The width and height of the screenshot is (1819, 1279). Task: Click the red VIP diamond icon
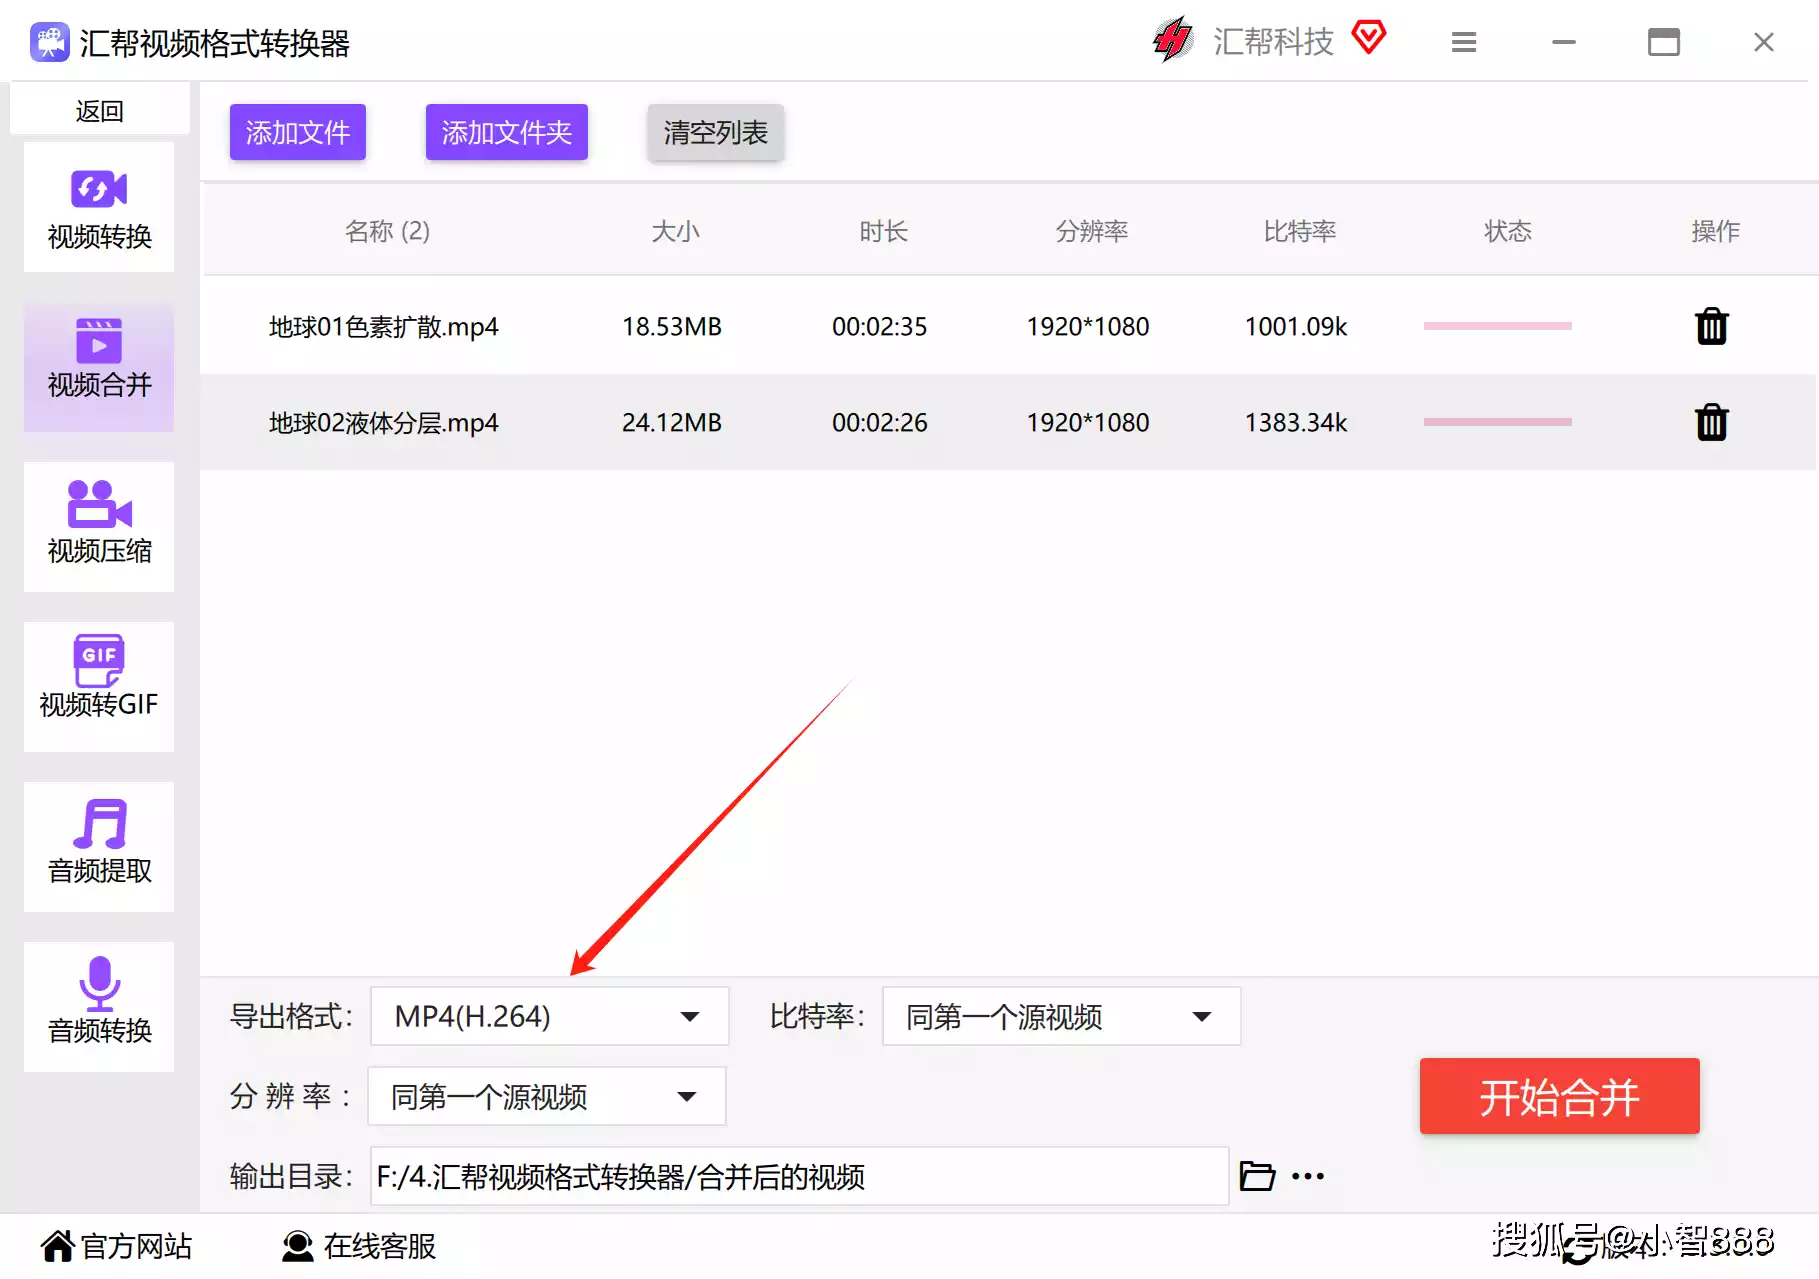click(1369, 37)
